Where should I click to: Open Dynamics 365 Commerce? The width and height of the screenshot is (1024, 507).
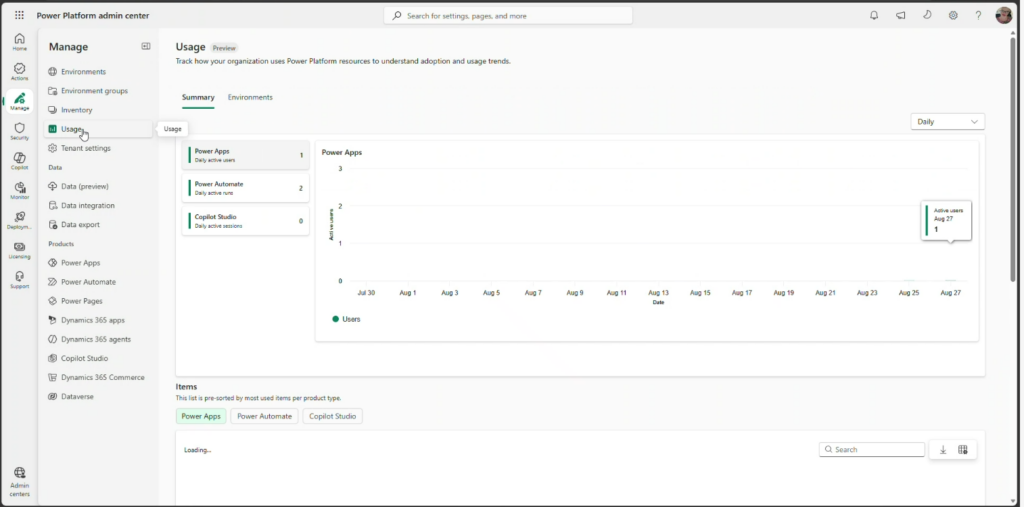[98, 377]
